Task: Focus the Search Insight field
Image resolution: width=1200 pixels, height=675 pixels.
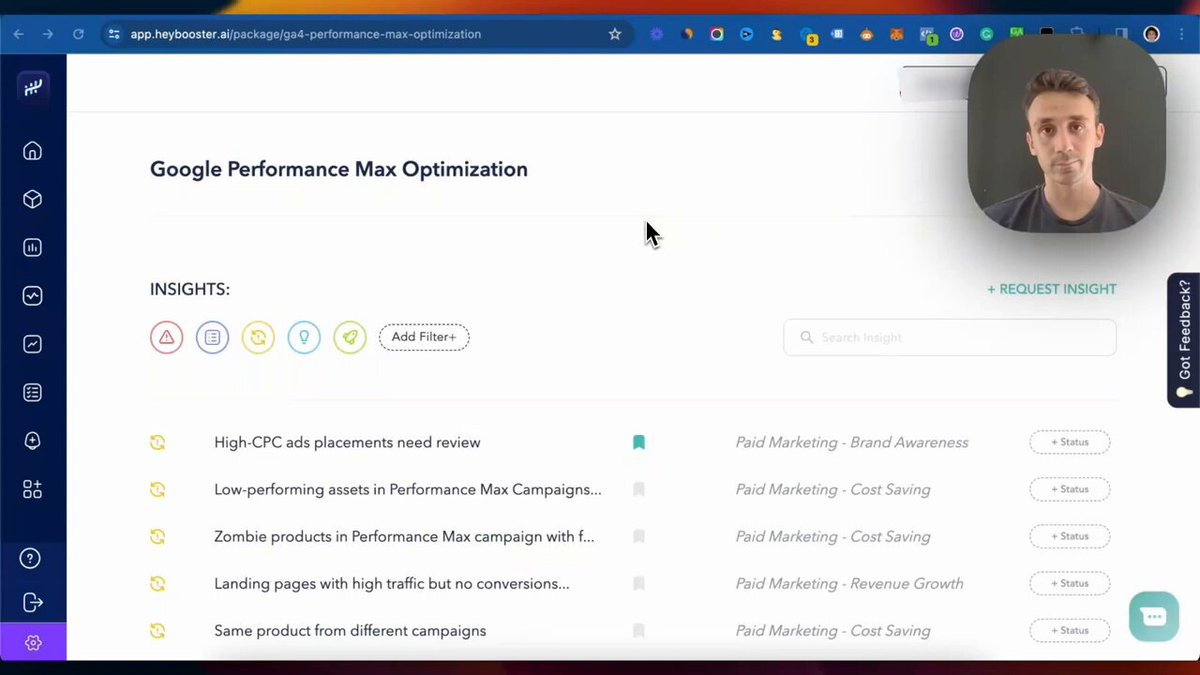Action: coord(950,337)
